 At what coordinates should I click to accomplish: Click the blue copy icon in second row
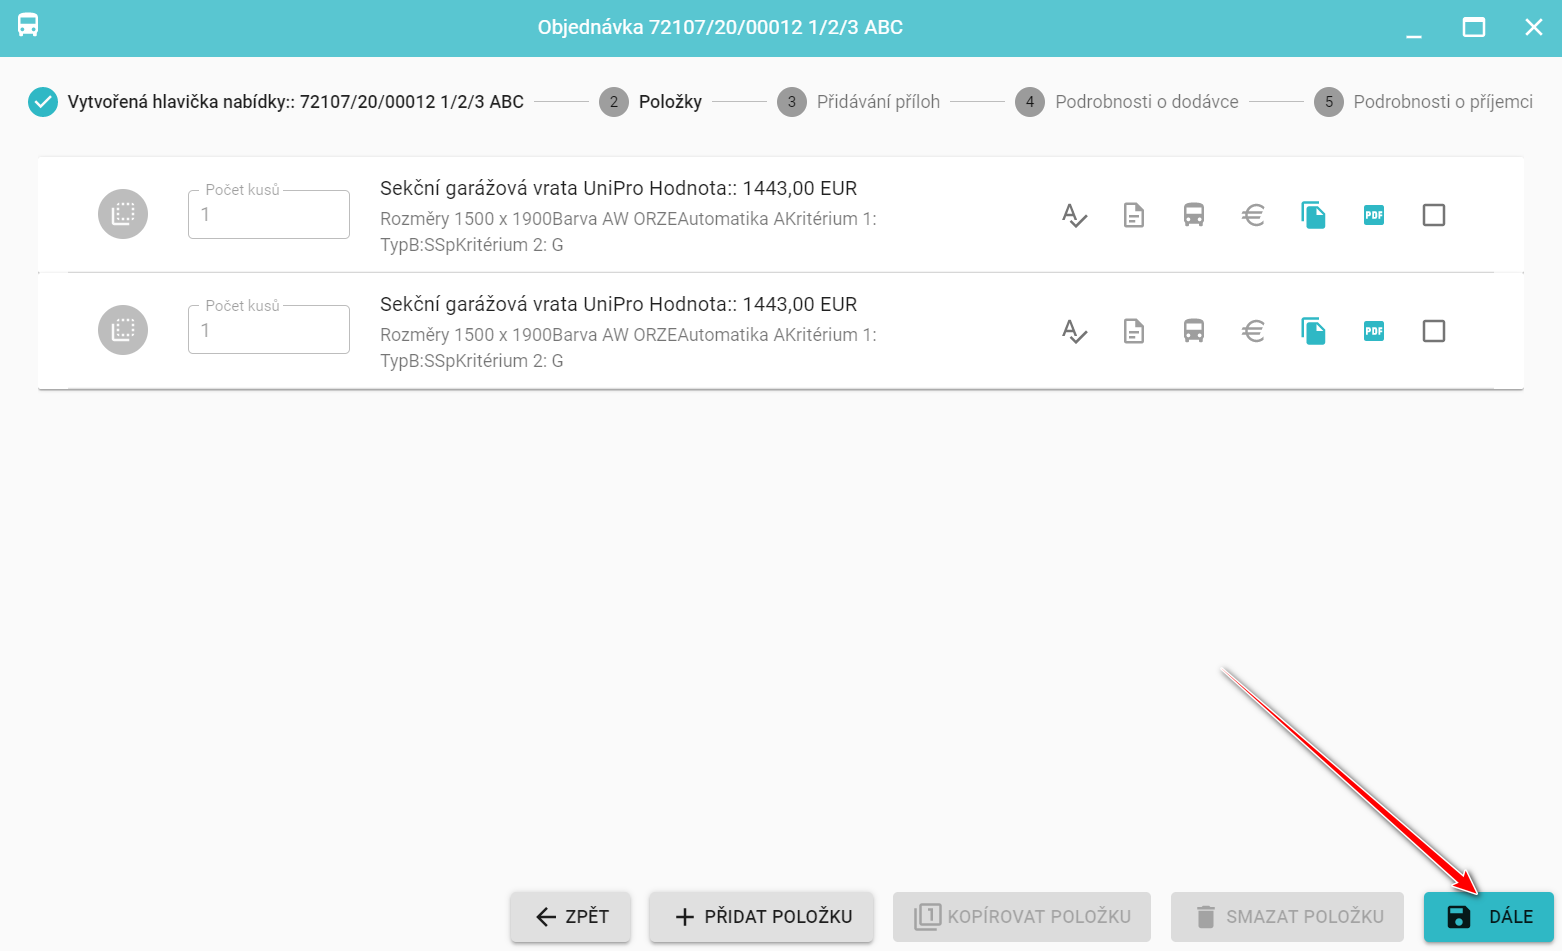1313,331
